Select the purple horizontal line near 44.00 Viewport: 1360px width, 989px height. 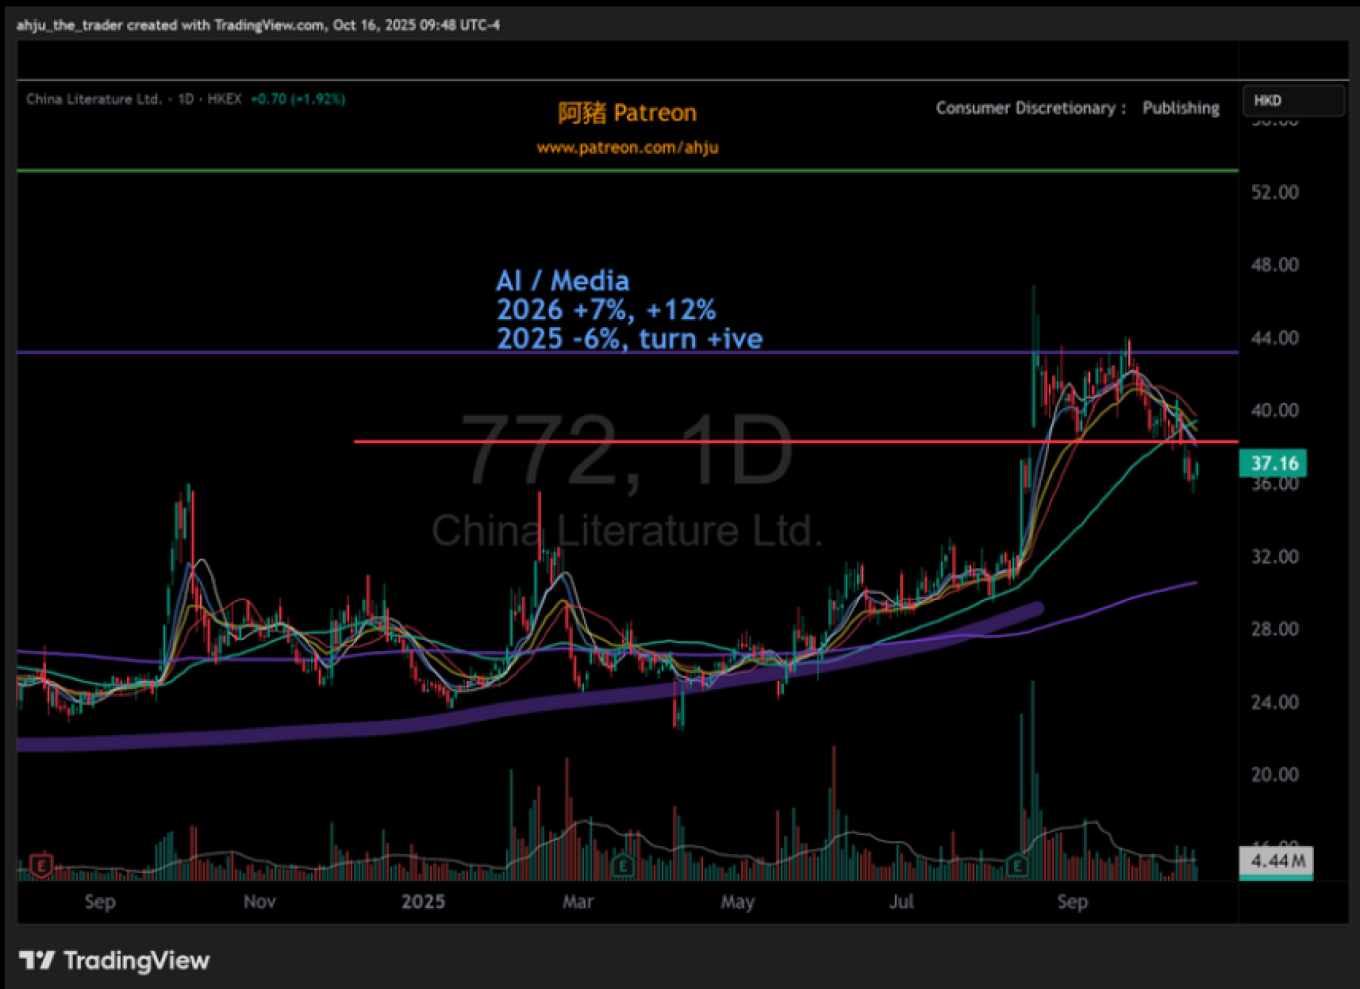(x=300, y=352)
